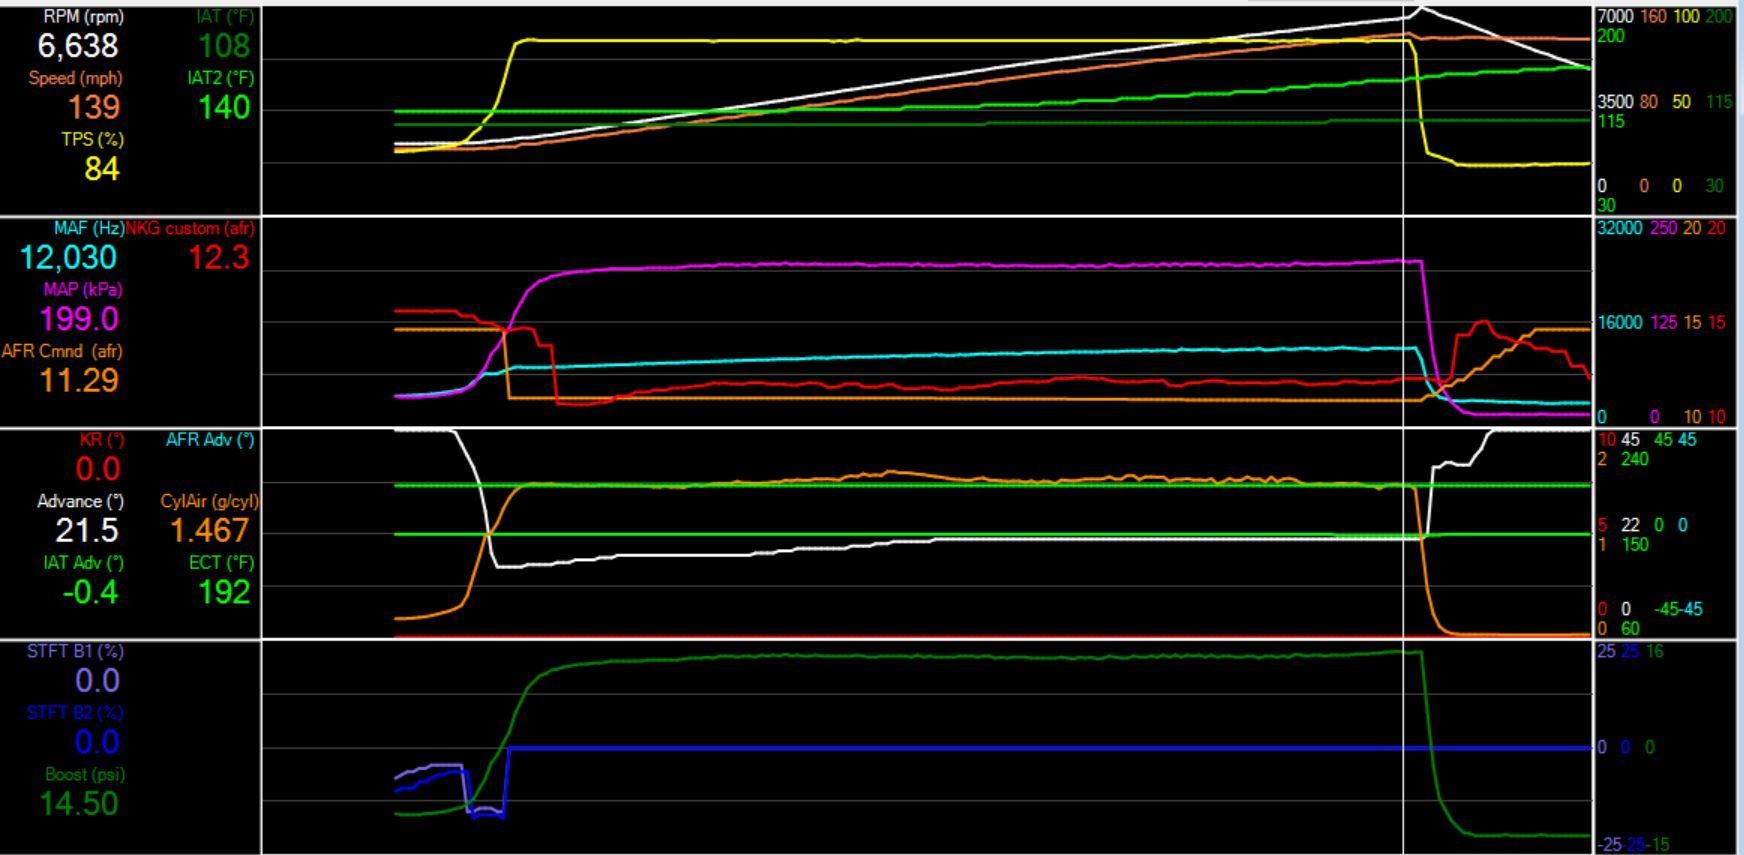The width and height of the screenshot is (1744, 855).
Task: Click the 7000 RPM axis scale label
Action: [1614, 17]
